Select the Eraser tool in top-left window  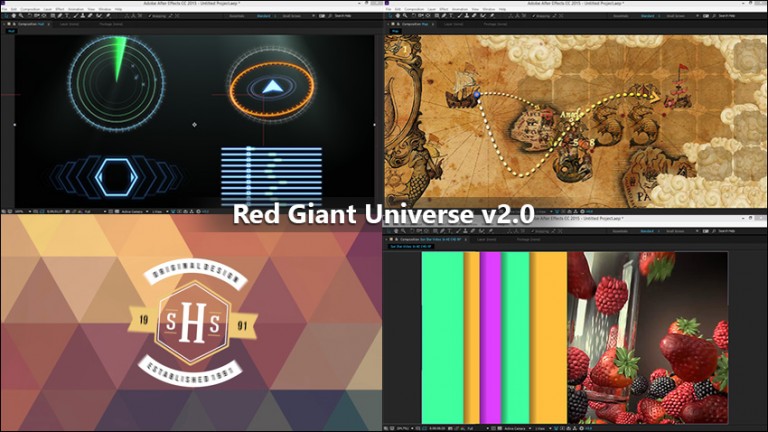[90, 16]
